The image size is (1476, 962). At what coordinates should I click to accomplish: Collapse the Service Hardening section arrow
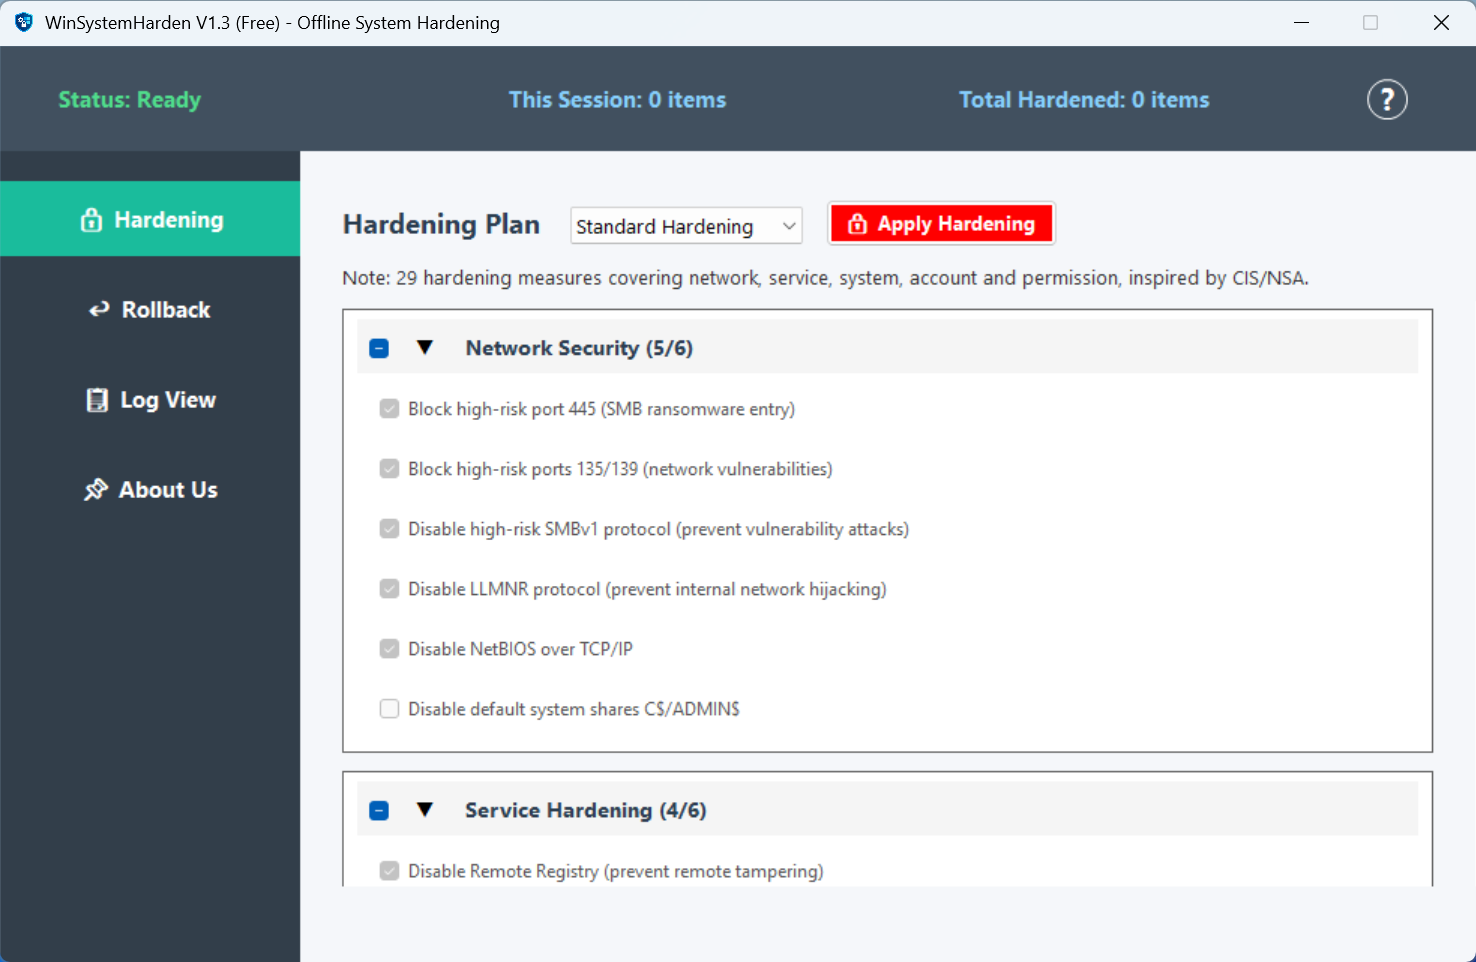[425, 810]
